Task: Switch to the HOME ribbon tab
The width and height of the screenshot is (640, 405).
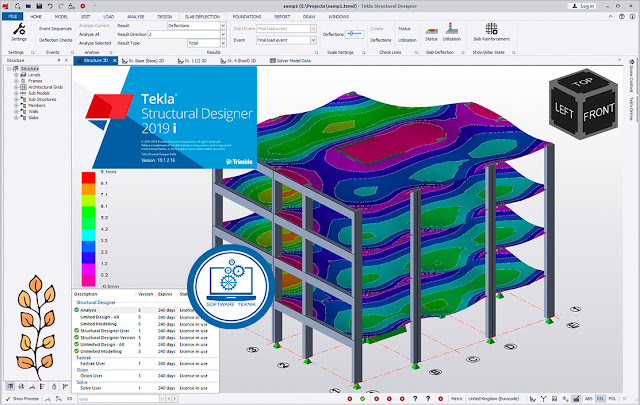Action: click(x=36, y=17)
